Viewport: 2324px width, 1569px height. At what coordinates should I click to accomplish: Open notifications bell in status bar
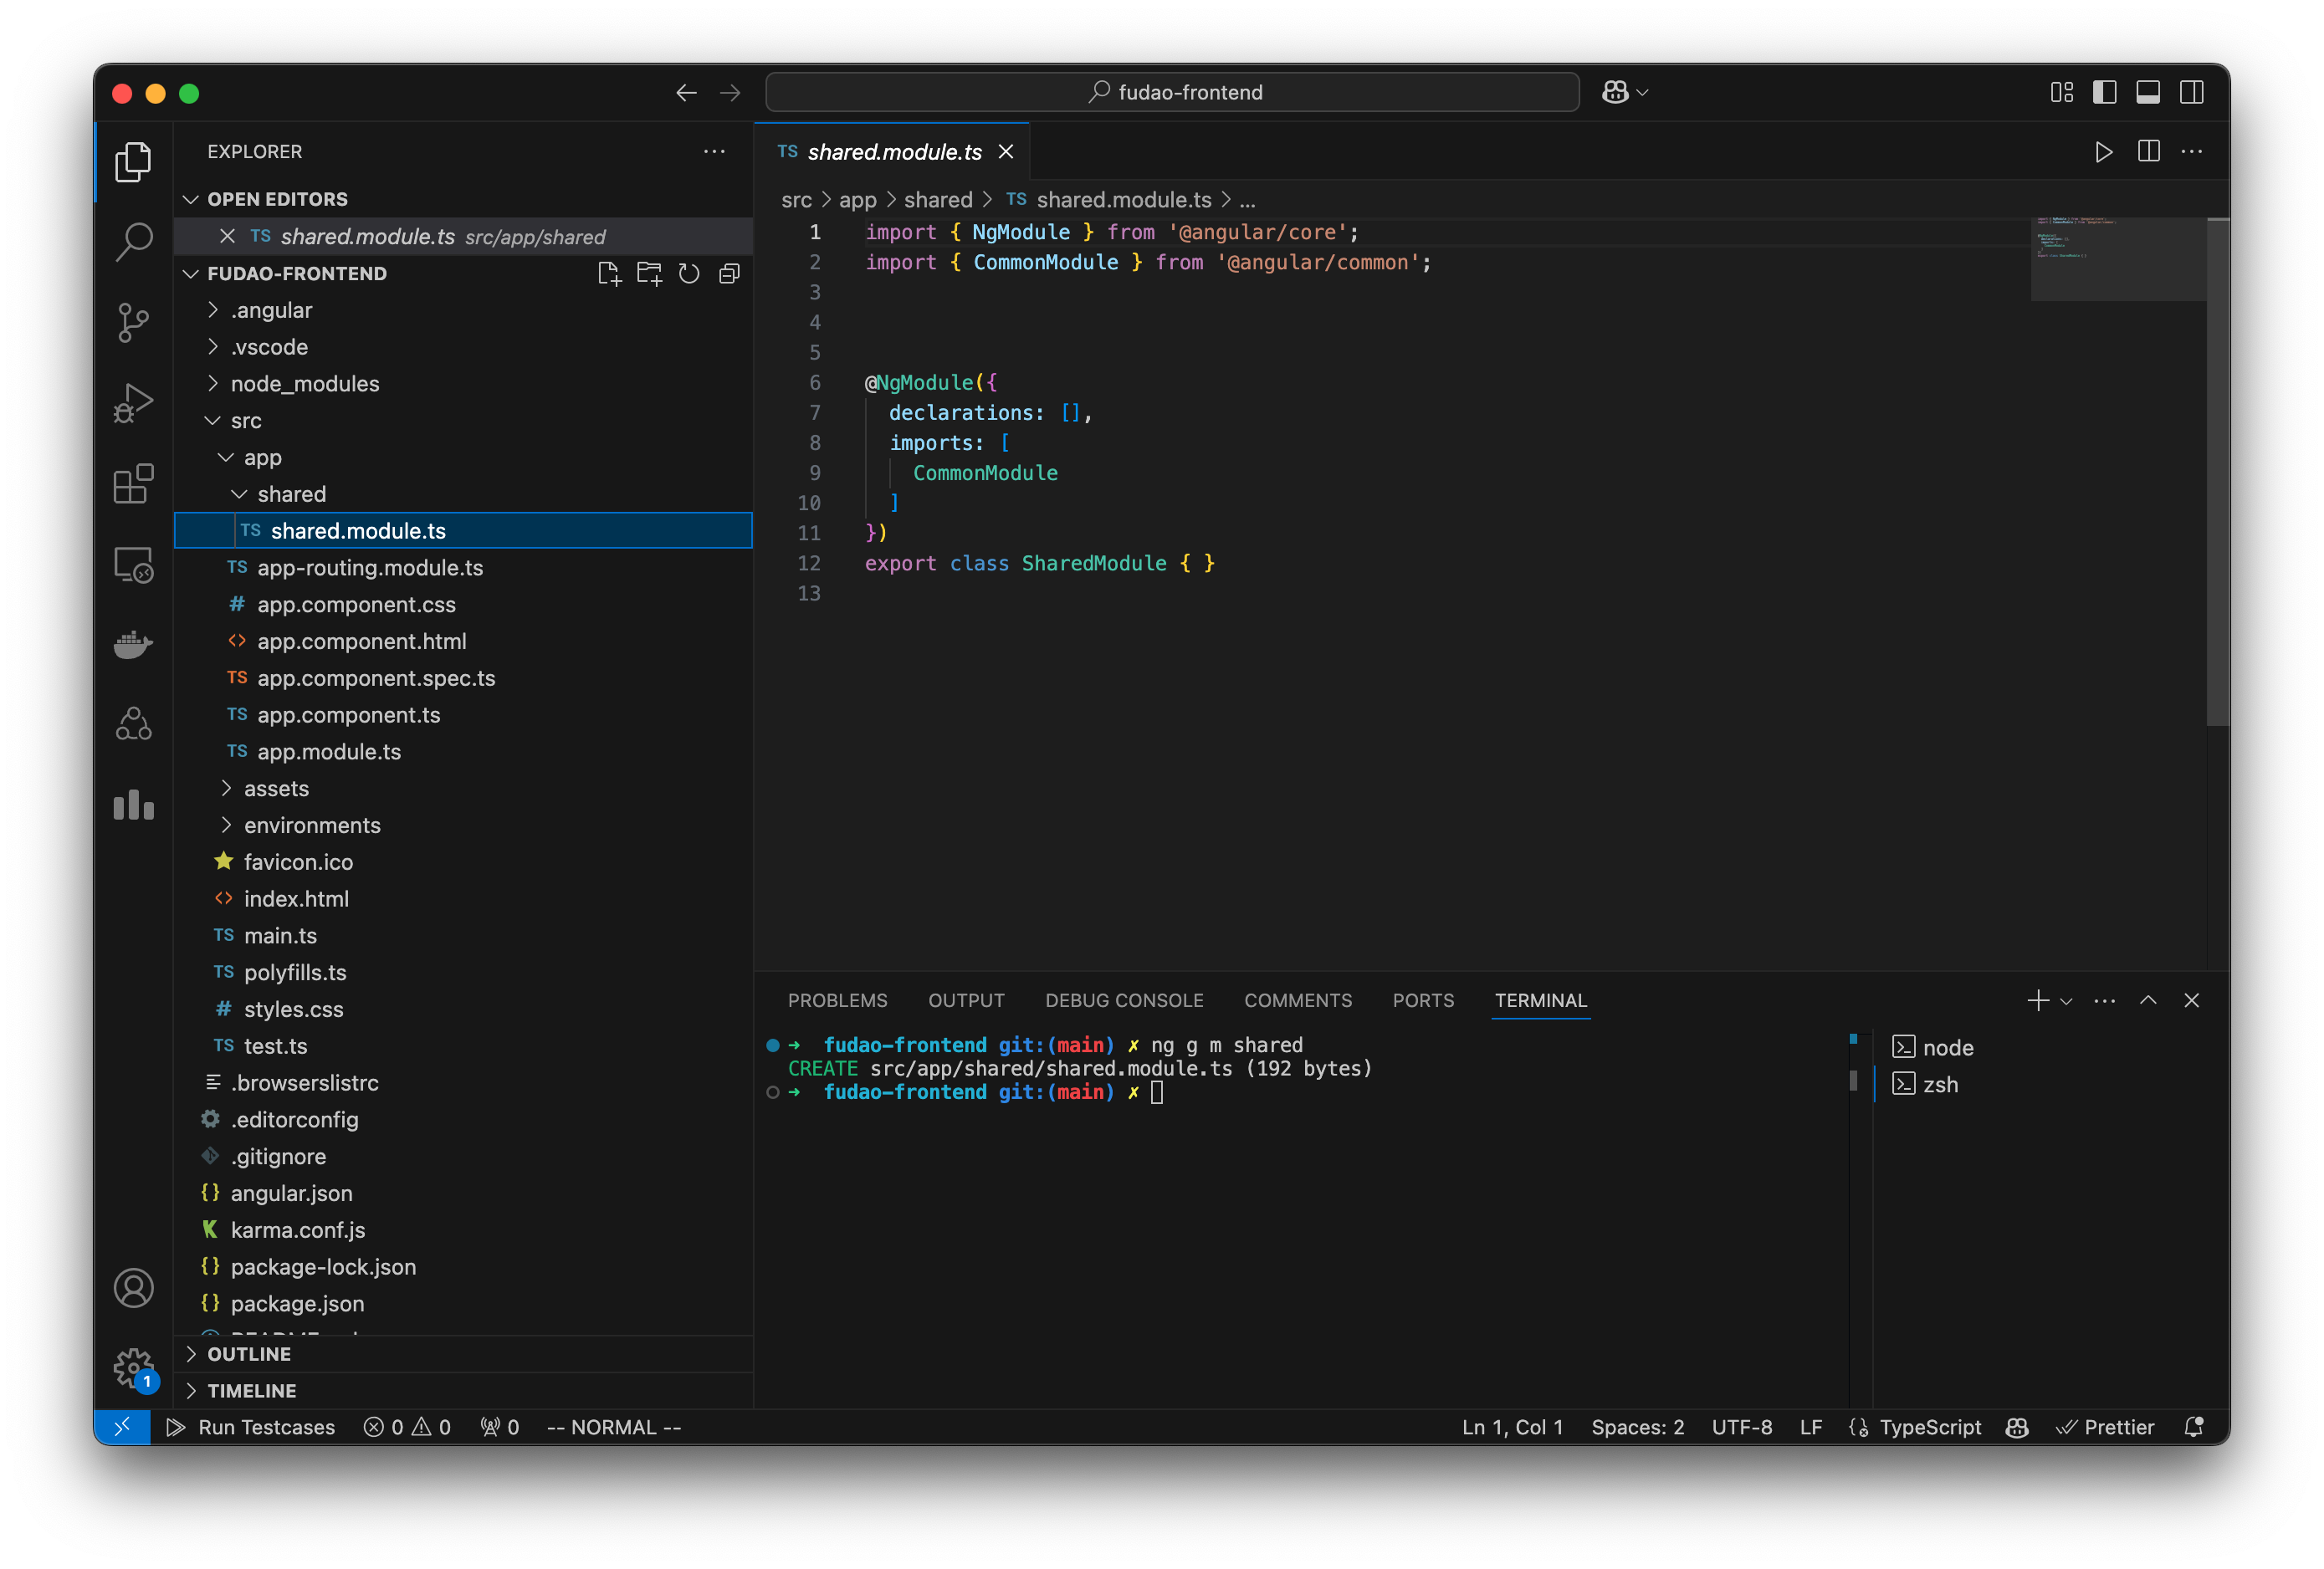[x=2193, y=1427]
